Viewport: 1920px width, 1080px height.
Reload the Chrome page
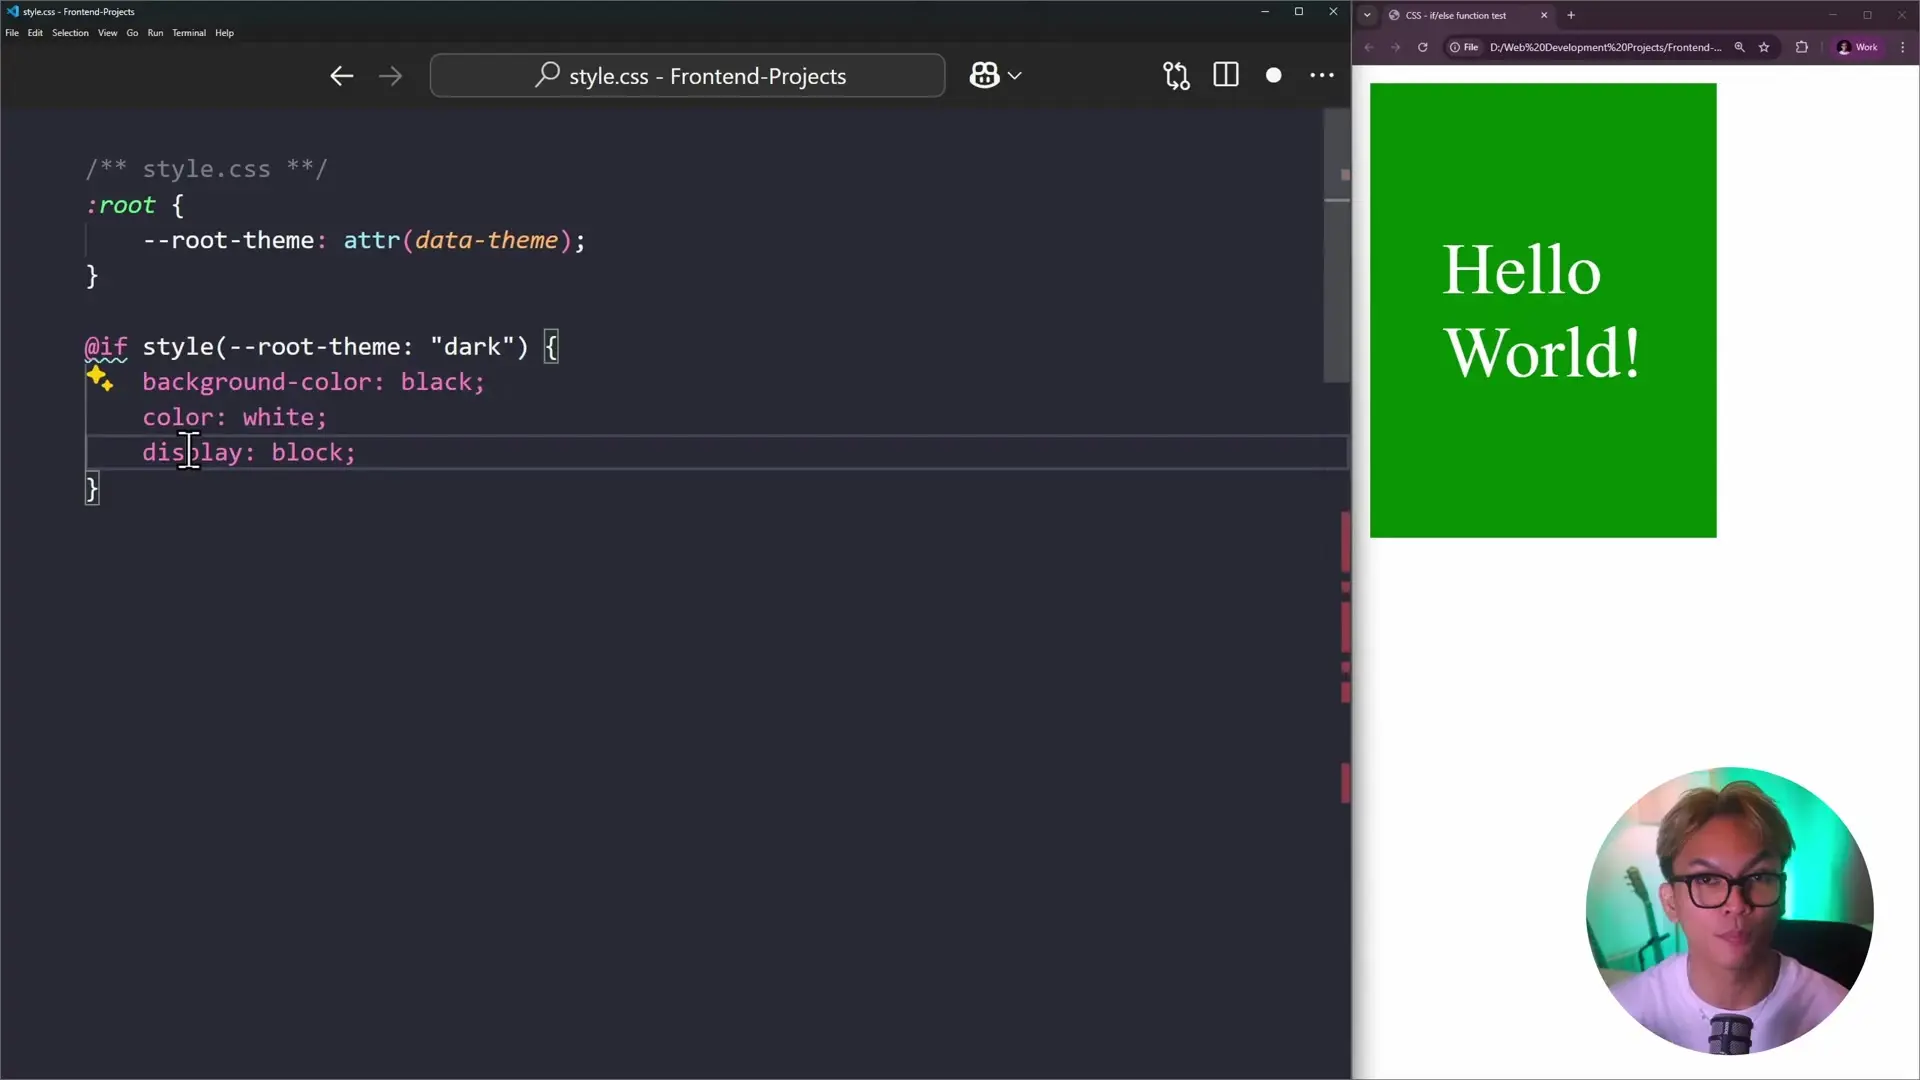pyautogui.click(x=1423, y=47)
